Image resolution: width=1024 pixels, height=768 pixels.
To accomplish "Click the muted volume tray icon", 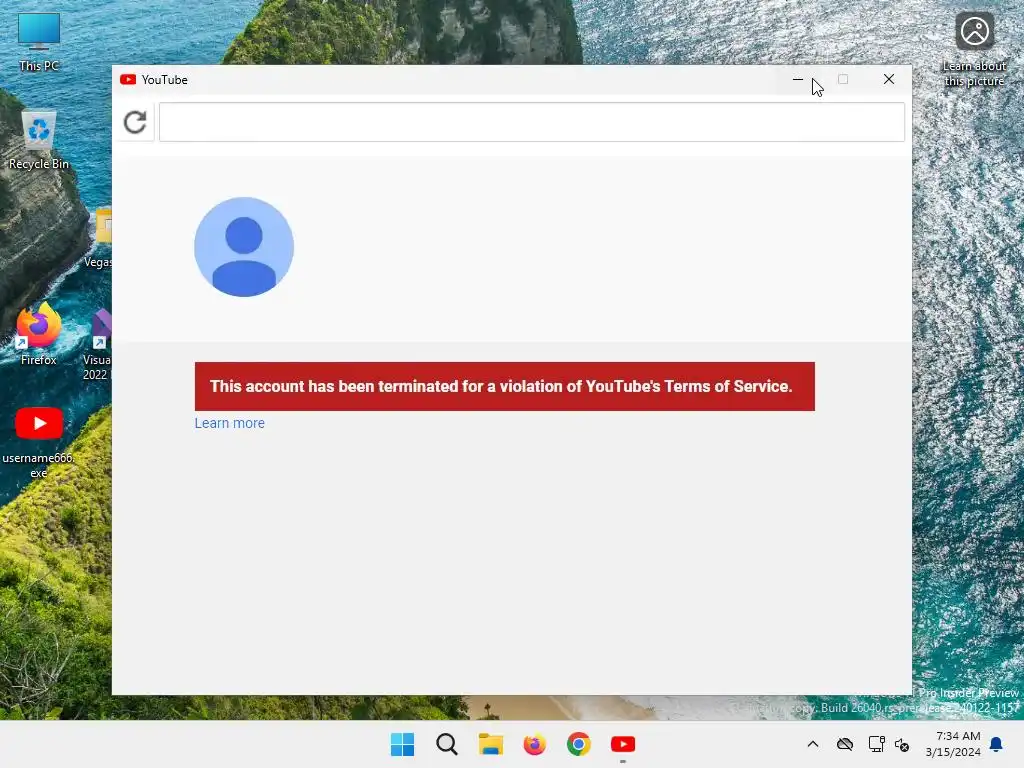I will coord(903,744).
